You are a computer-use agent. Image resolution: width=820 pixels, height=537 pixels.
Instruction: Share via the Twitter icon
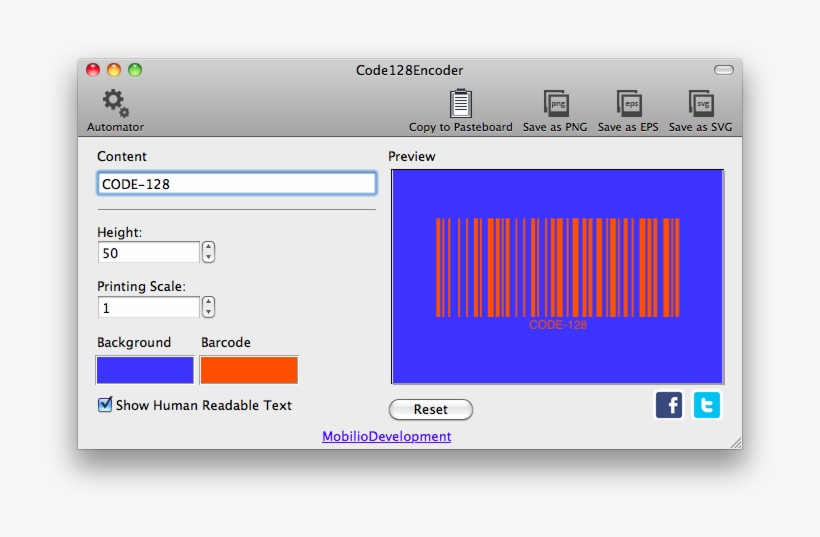[707, 405]
